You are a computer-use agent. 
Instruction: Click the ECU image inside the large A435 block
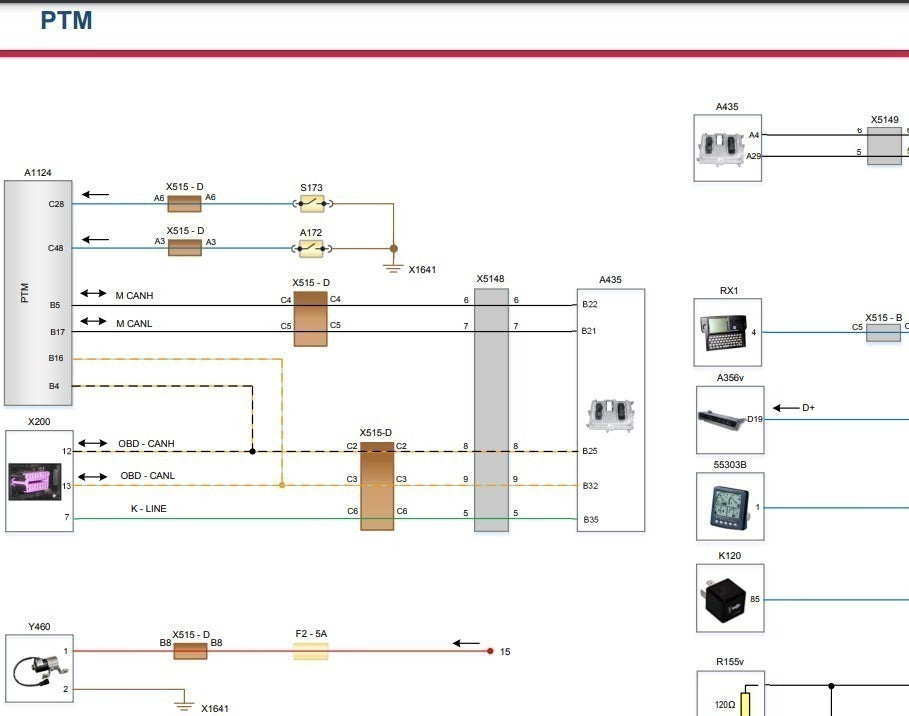[x=610, y=414]
